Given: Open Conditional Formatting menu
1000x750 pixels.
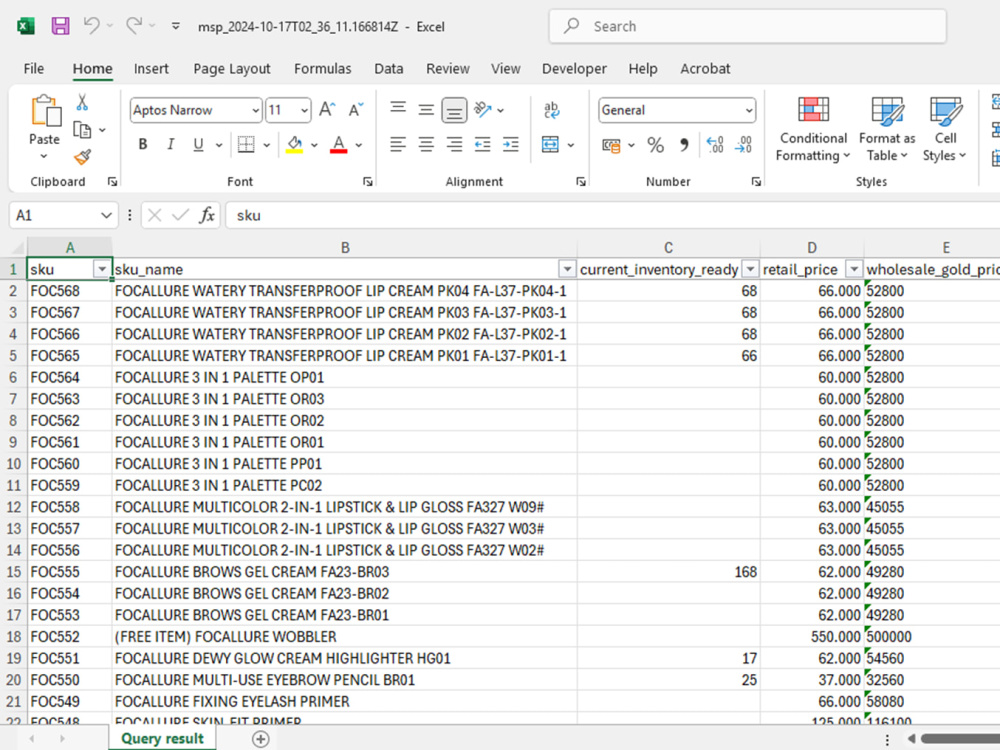Looking at the screenshot, I should [813, 128].
